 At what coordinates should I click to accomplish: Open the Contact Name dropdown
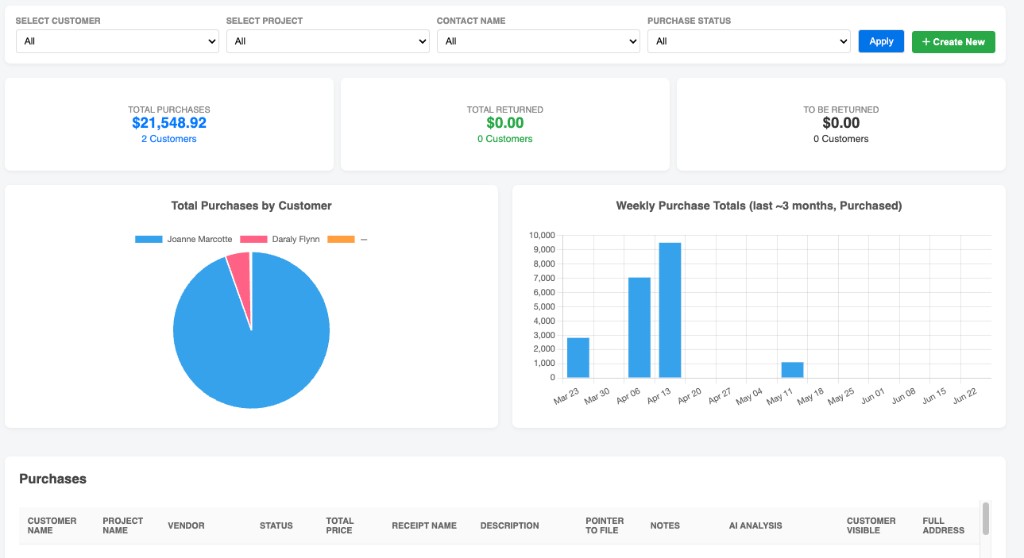coord(538,41)
